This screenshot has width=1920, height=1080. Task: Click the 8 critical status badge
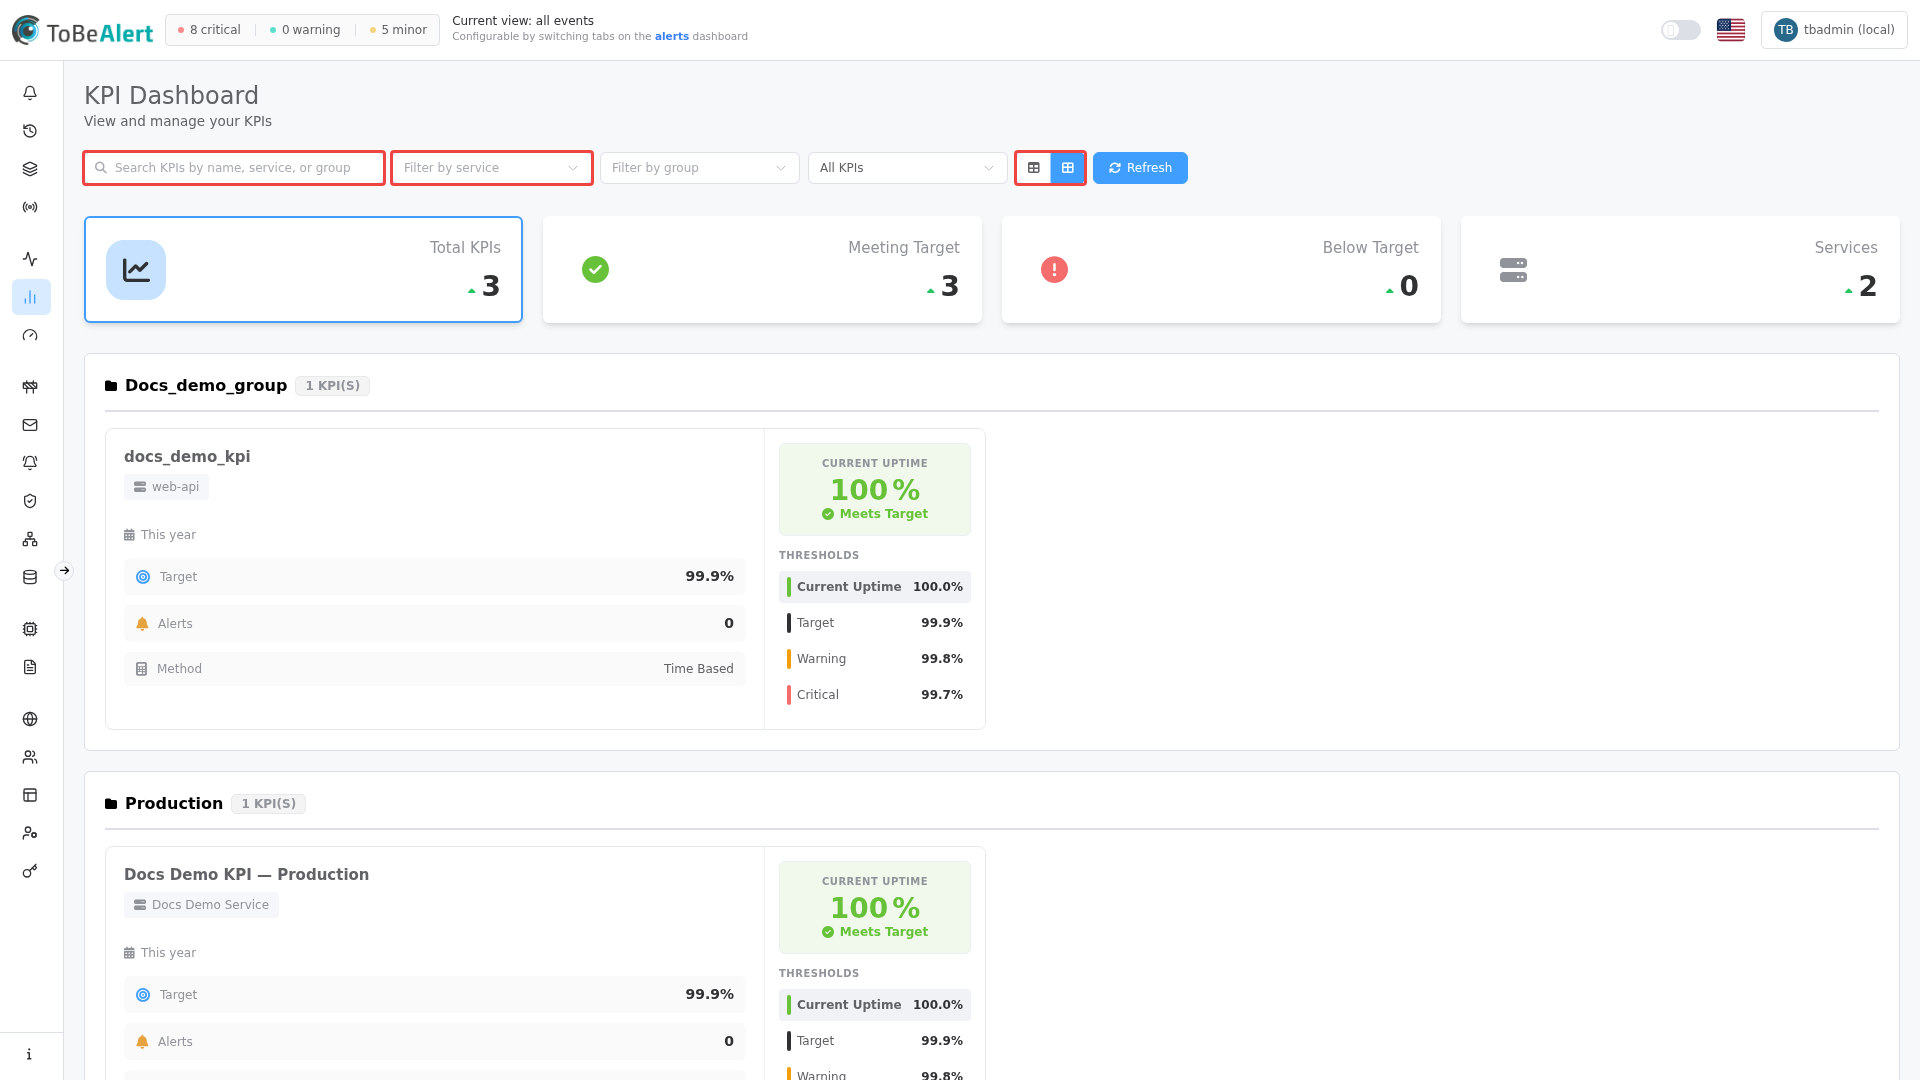[209, 30]
